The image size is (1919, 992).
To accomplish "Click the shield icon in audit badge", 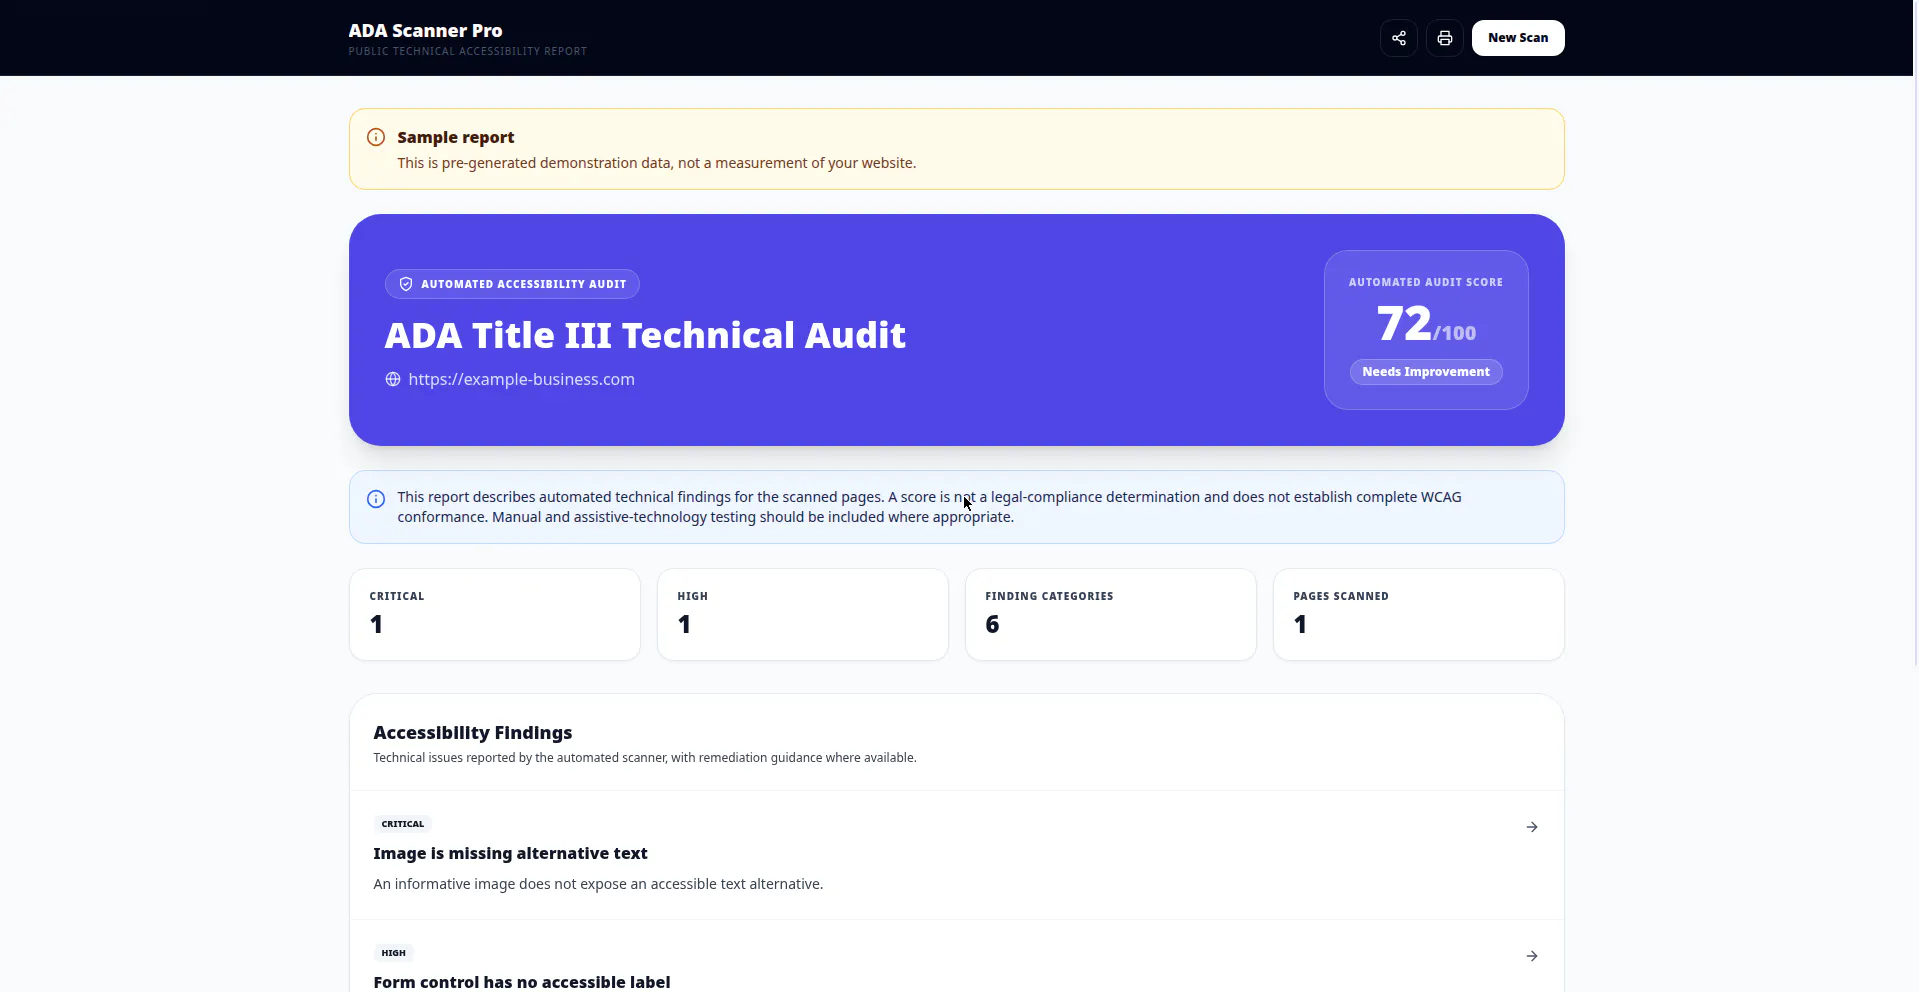I will point(406,284).
